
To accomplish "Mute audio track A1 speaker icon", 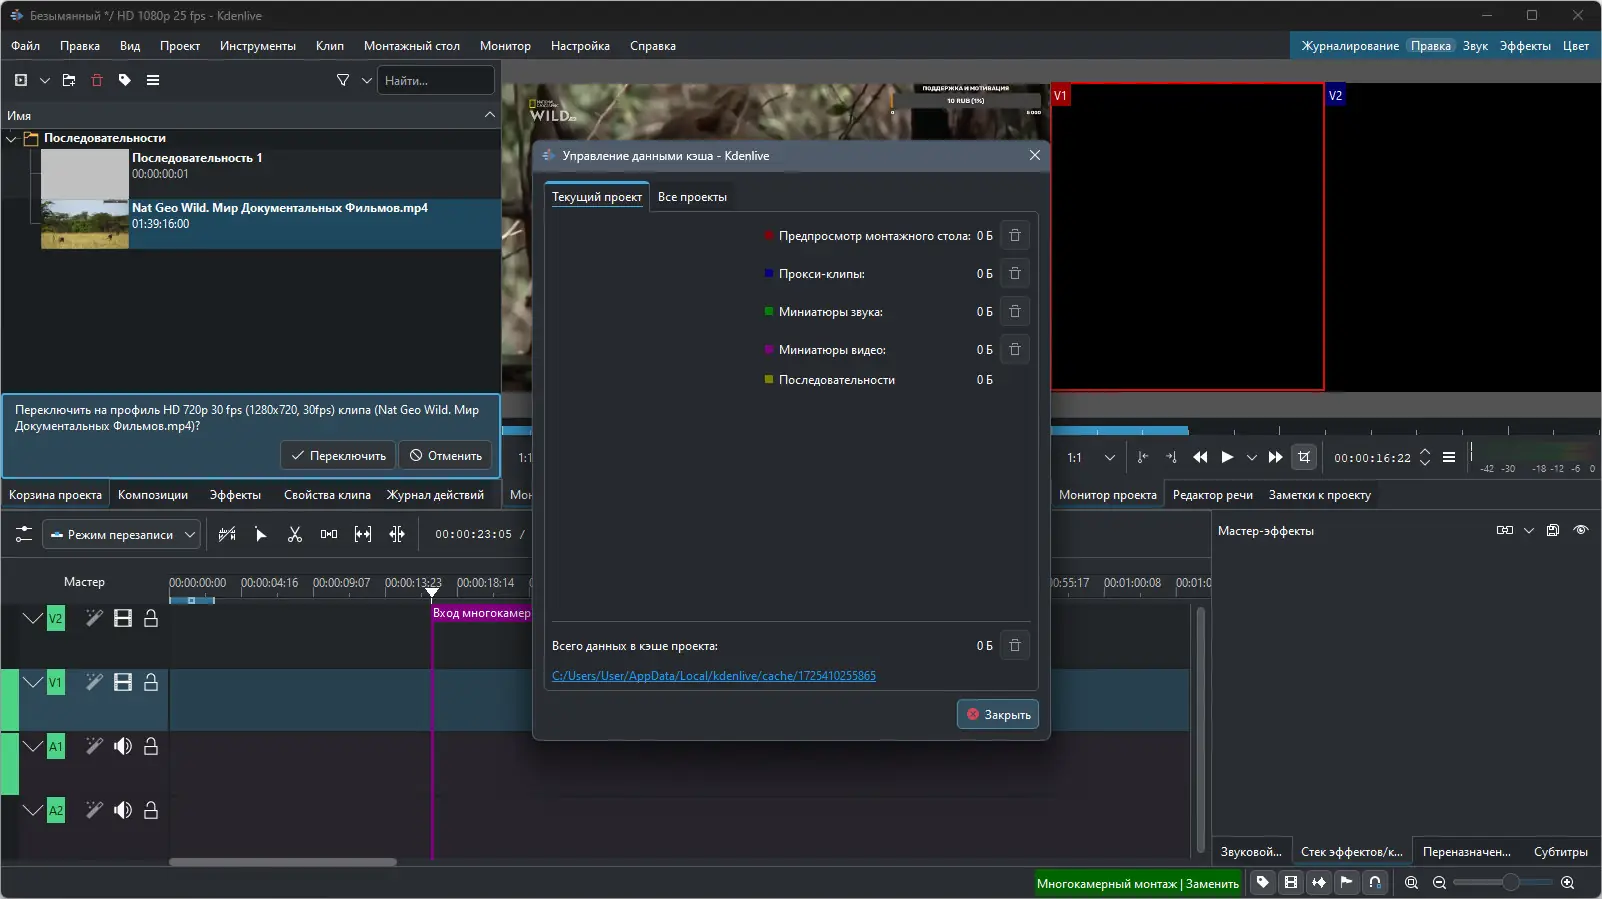I will point(123,747).
